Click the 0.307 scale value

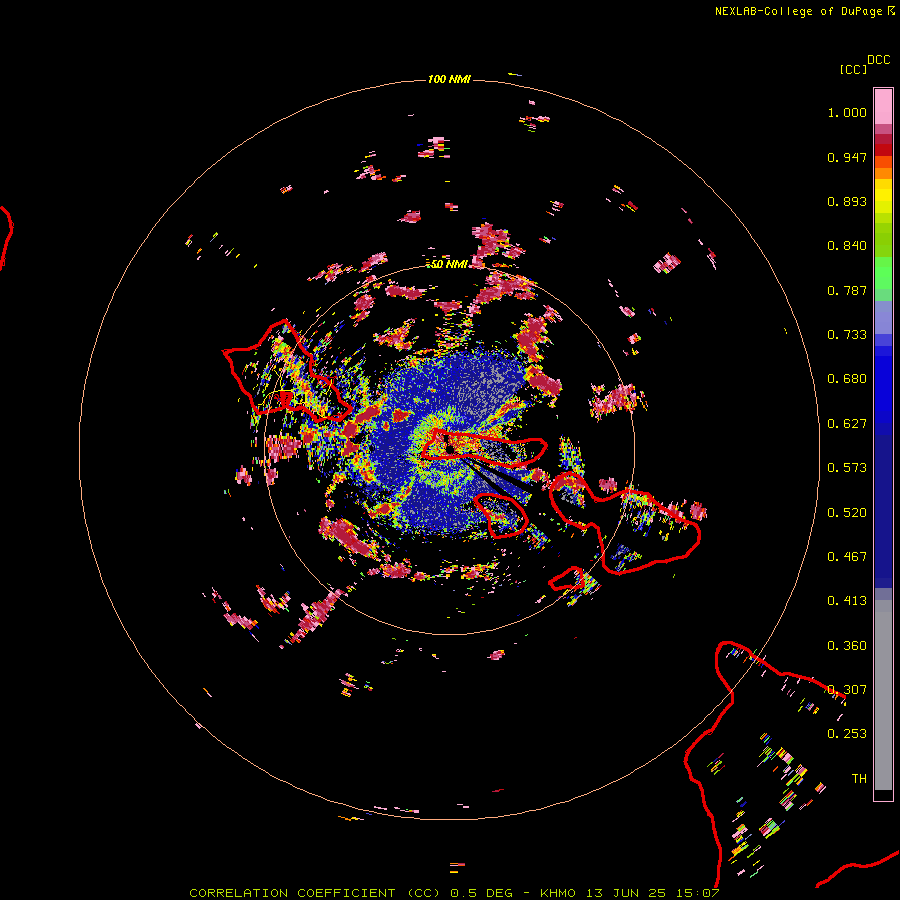847,690
